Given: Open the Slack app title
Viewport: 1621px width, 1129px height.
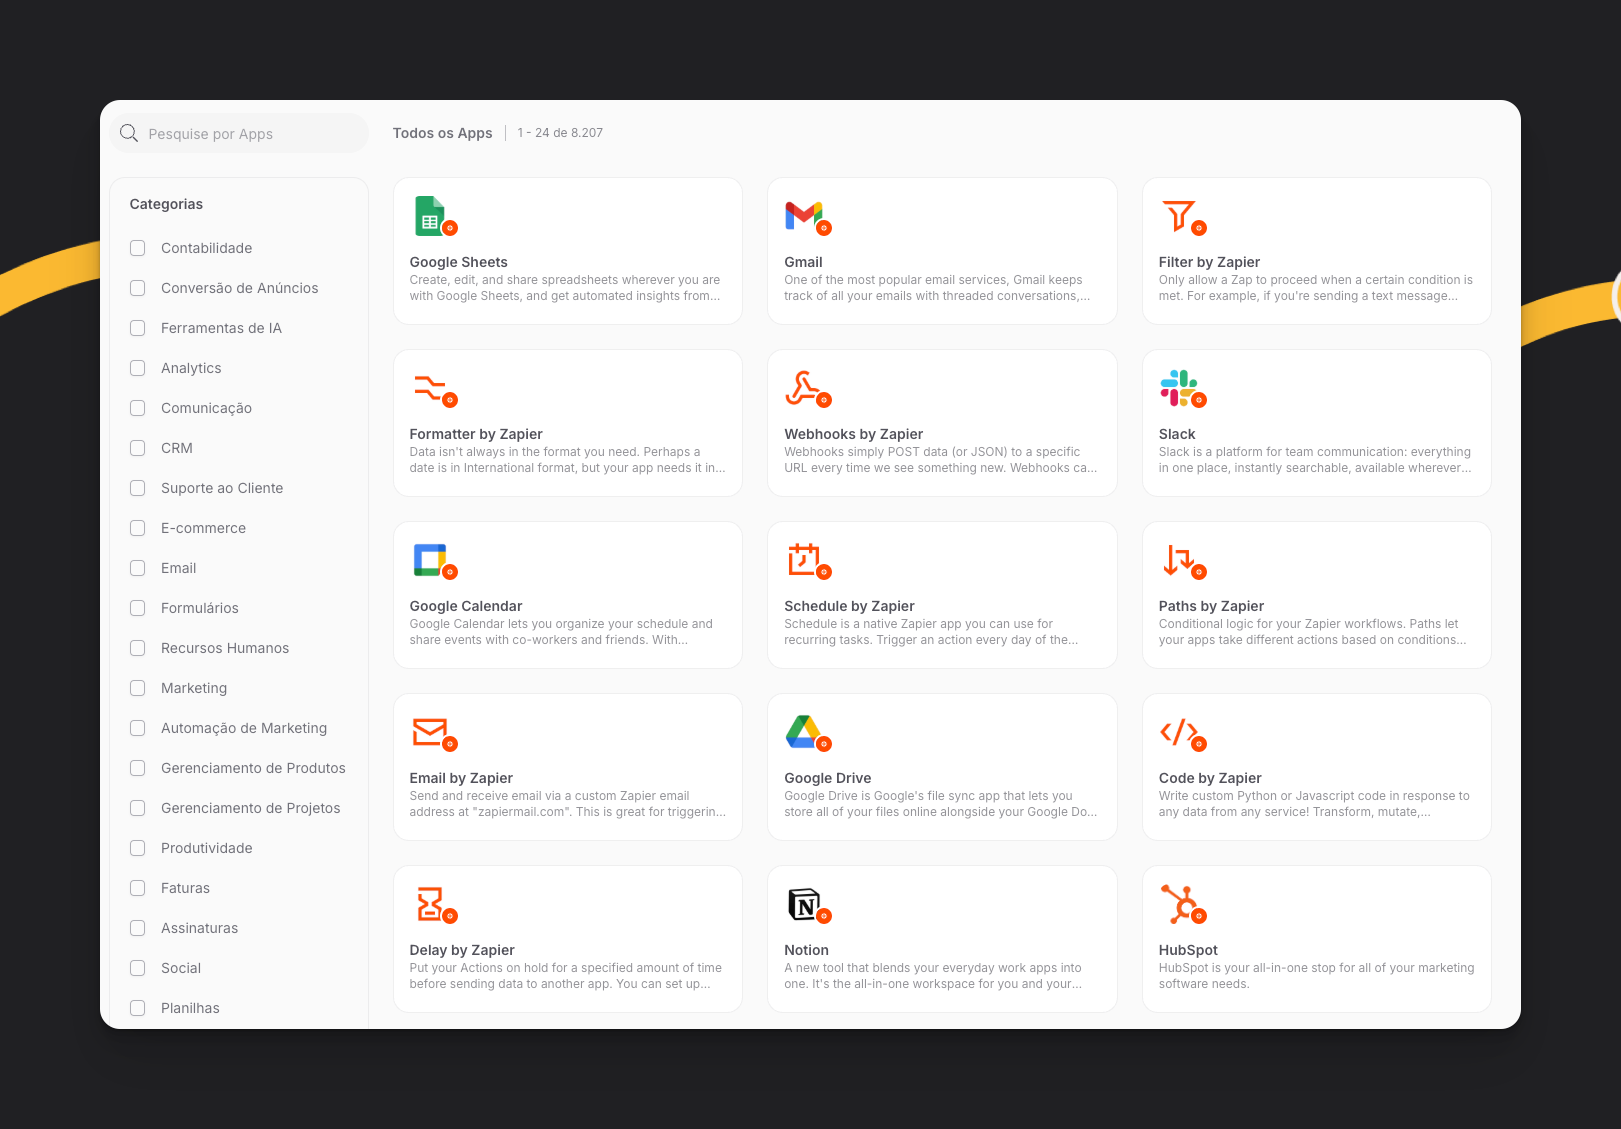Looking at the screenshot, I should tap(1177, 434).
